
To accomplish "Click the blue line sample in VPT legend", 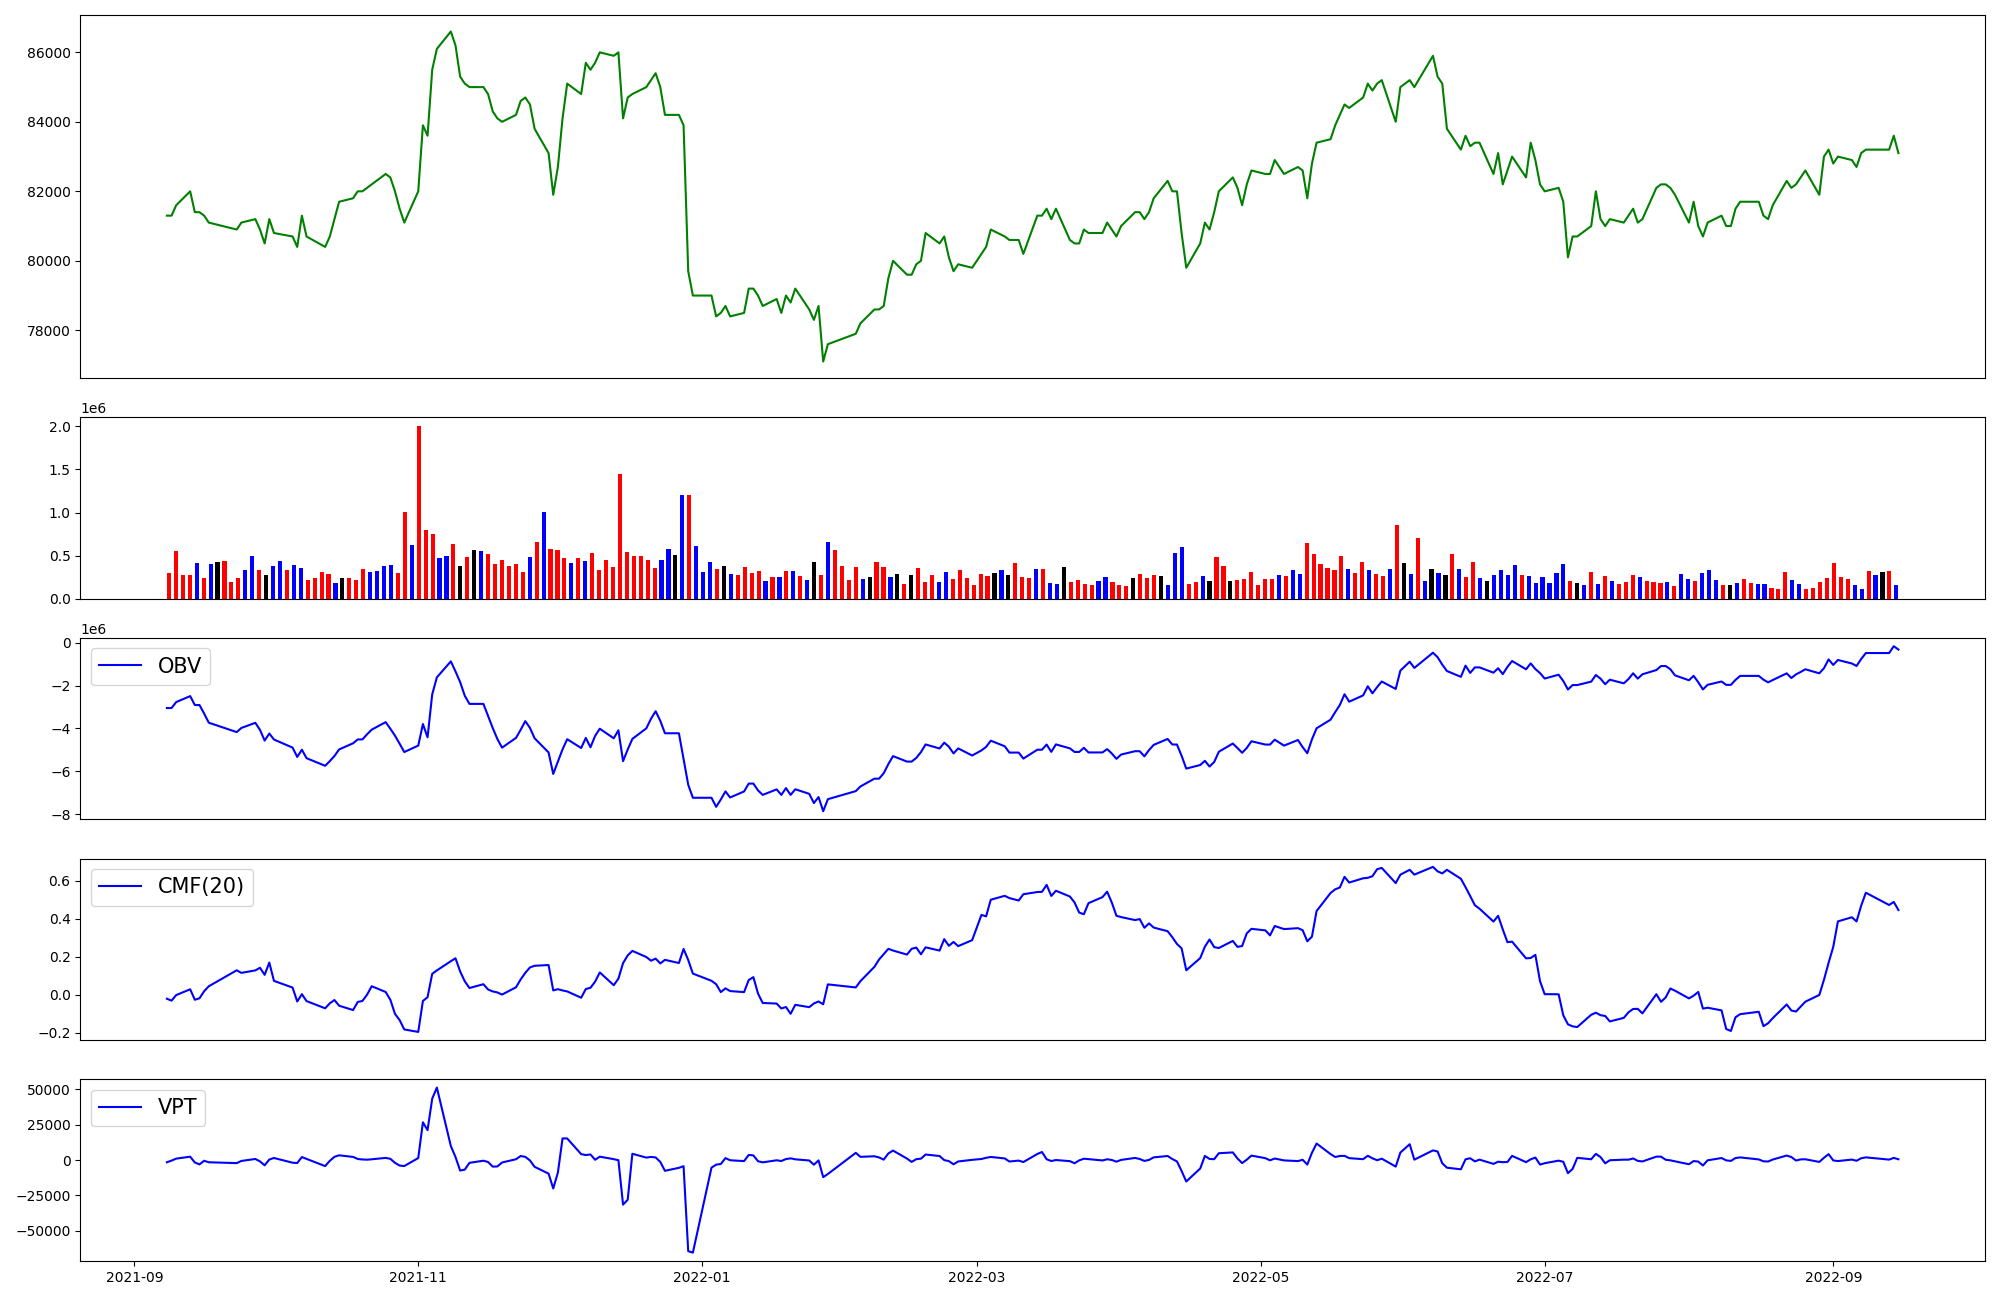I will (x=121, y=1108).
